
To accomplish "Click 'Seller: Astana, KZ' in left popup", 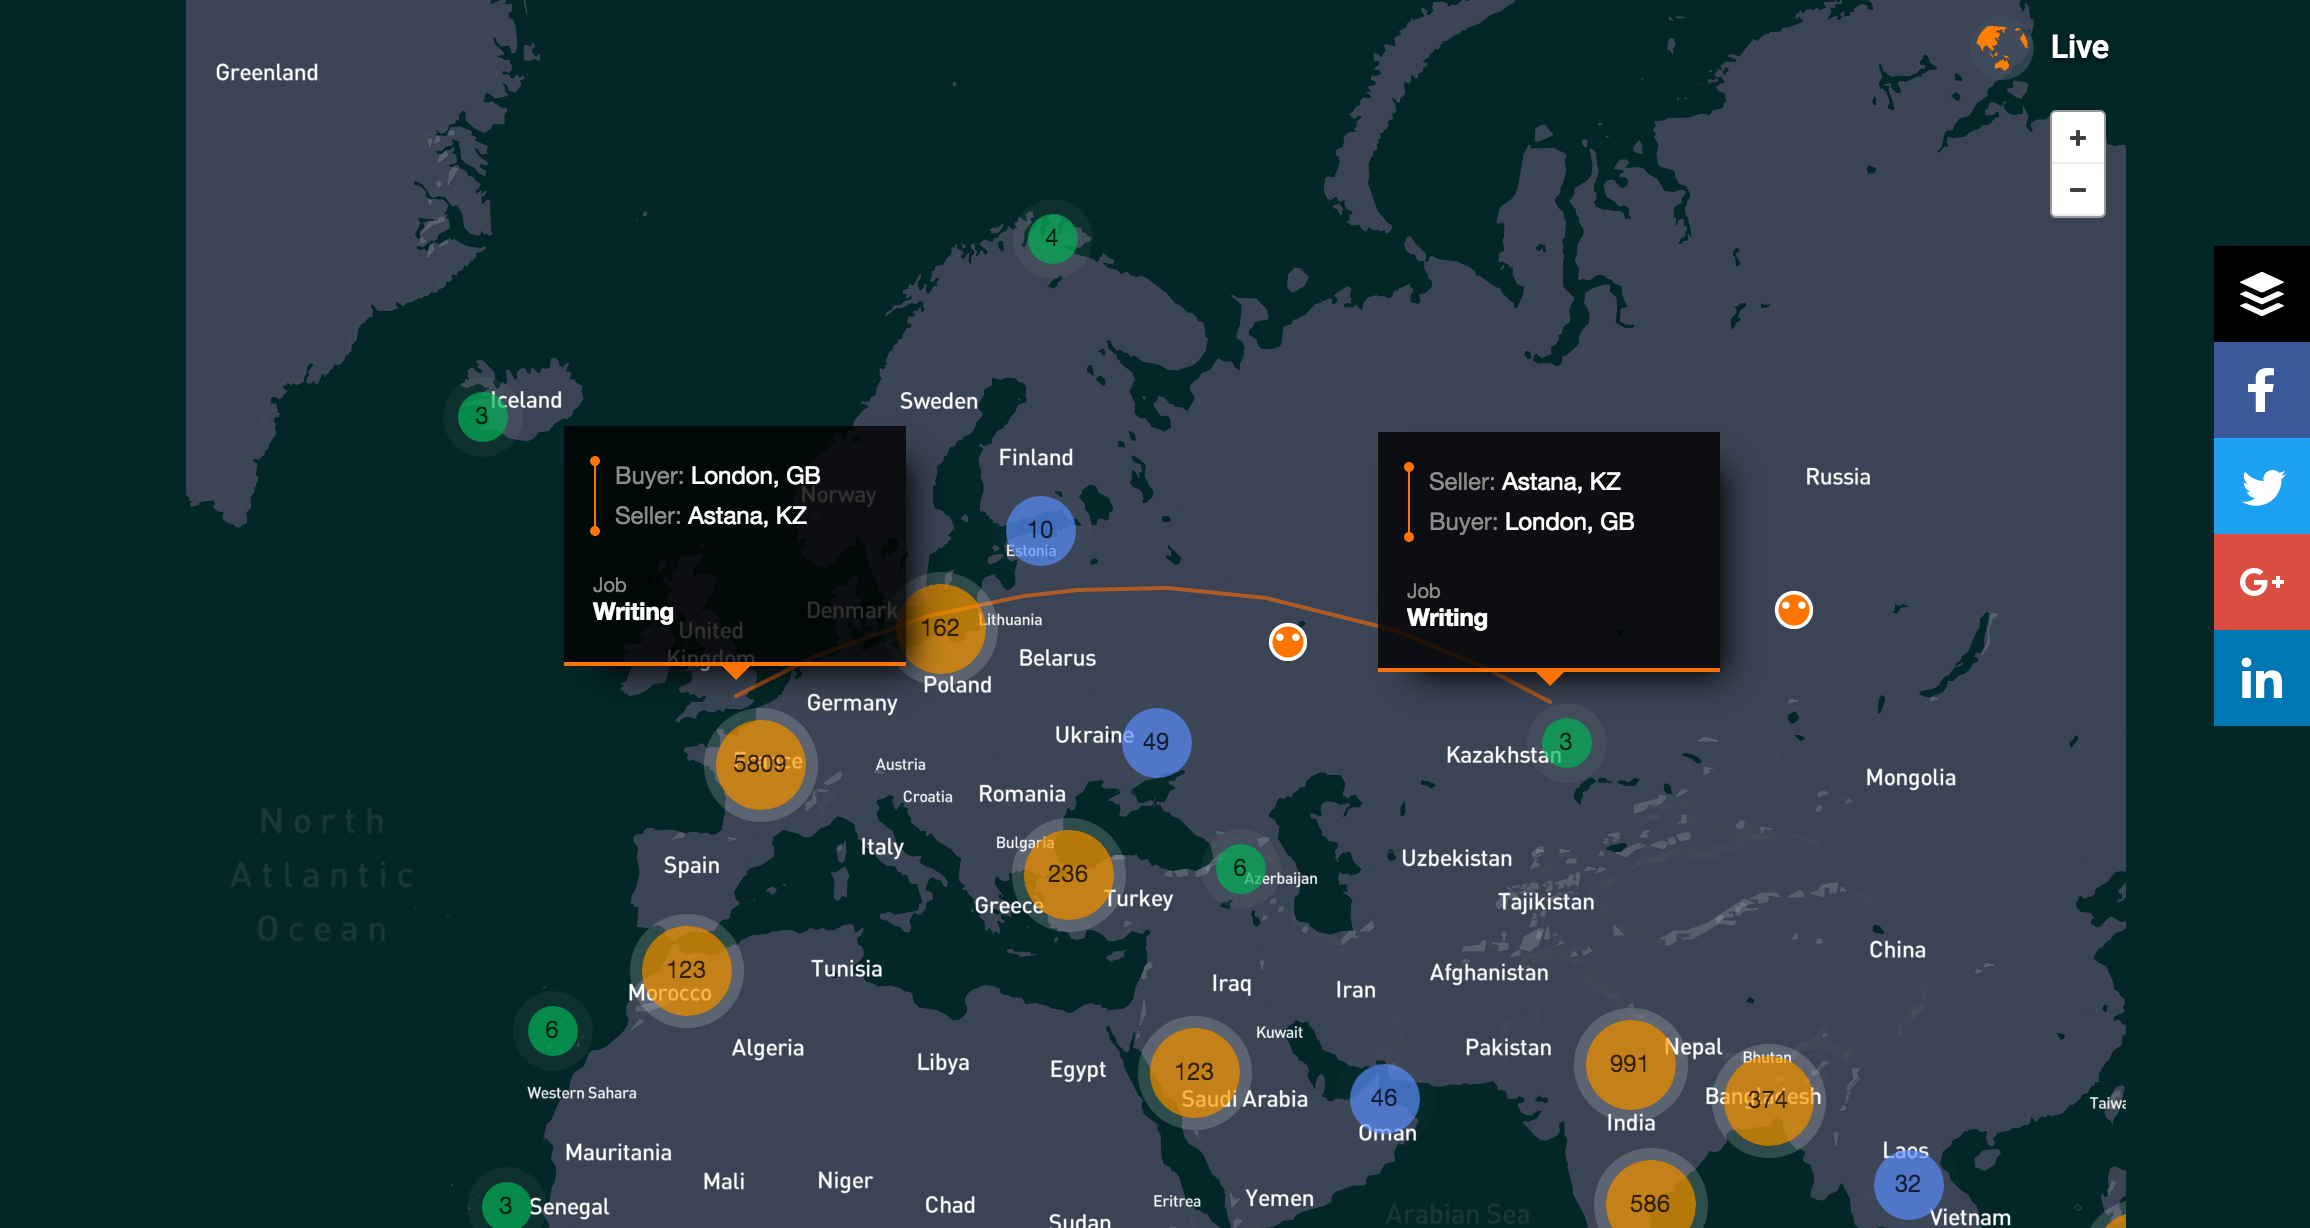I will (710, 516).
